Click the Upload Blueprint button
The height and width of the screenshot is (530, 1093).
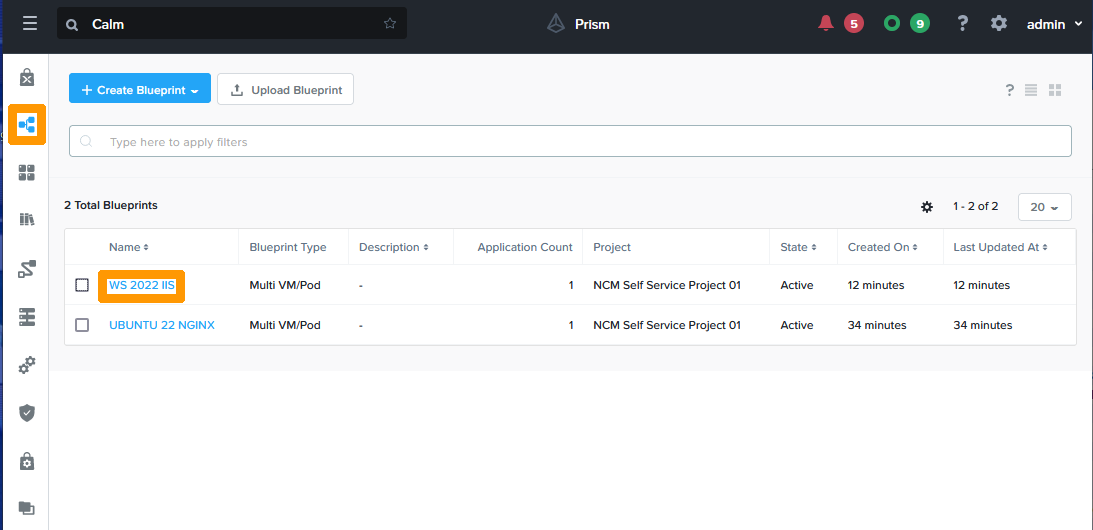285,89
